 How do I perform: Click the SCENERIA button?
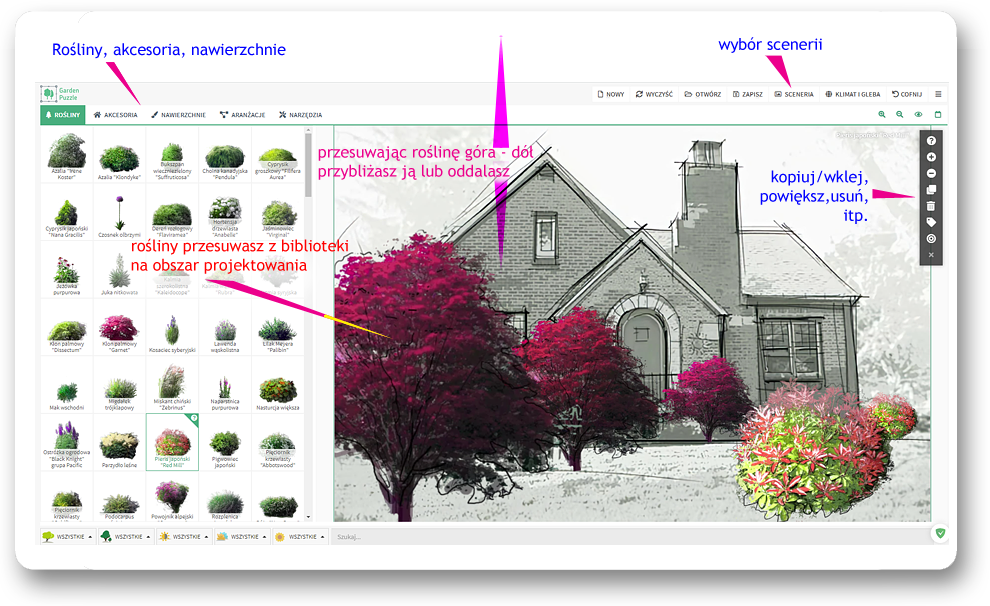point(794,94)
